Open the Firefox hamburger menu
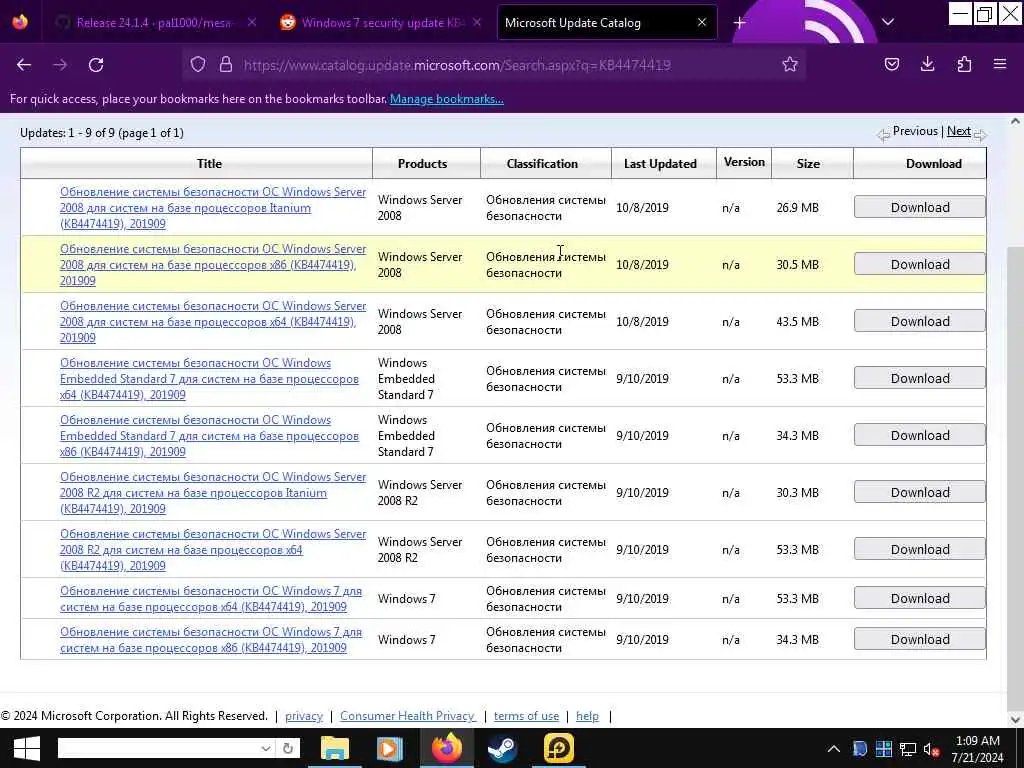1024x768 pixels. coord(1000,64)
